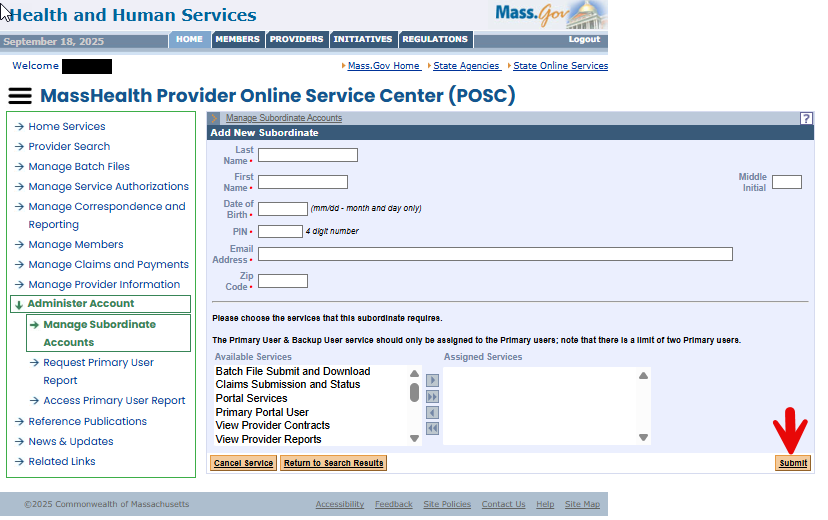Click Assigned Services scroll down arrow
The image size is (828, 520).
pyautogui.click(x=643, y=437)
